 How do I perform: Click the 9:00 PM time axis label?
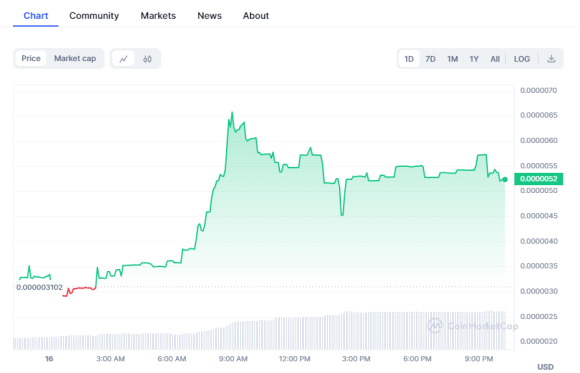click(x=479, y=359)
